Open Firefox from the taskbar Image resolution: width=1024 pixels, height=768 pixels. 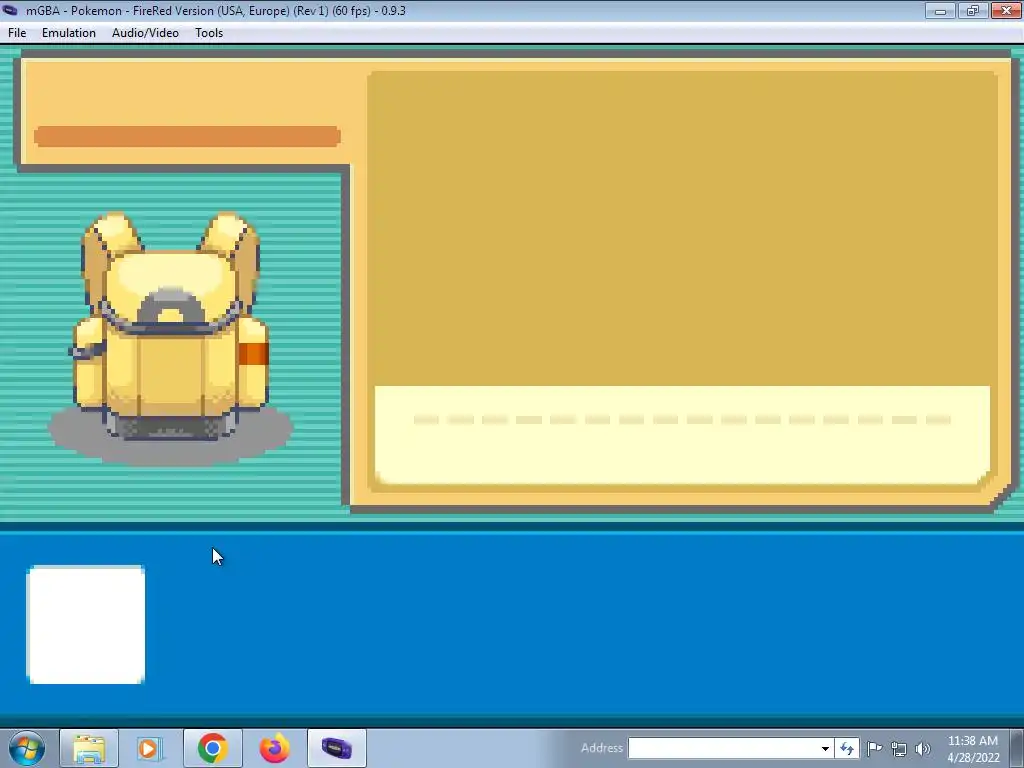pos(274,748)
